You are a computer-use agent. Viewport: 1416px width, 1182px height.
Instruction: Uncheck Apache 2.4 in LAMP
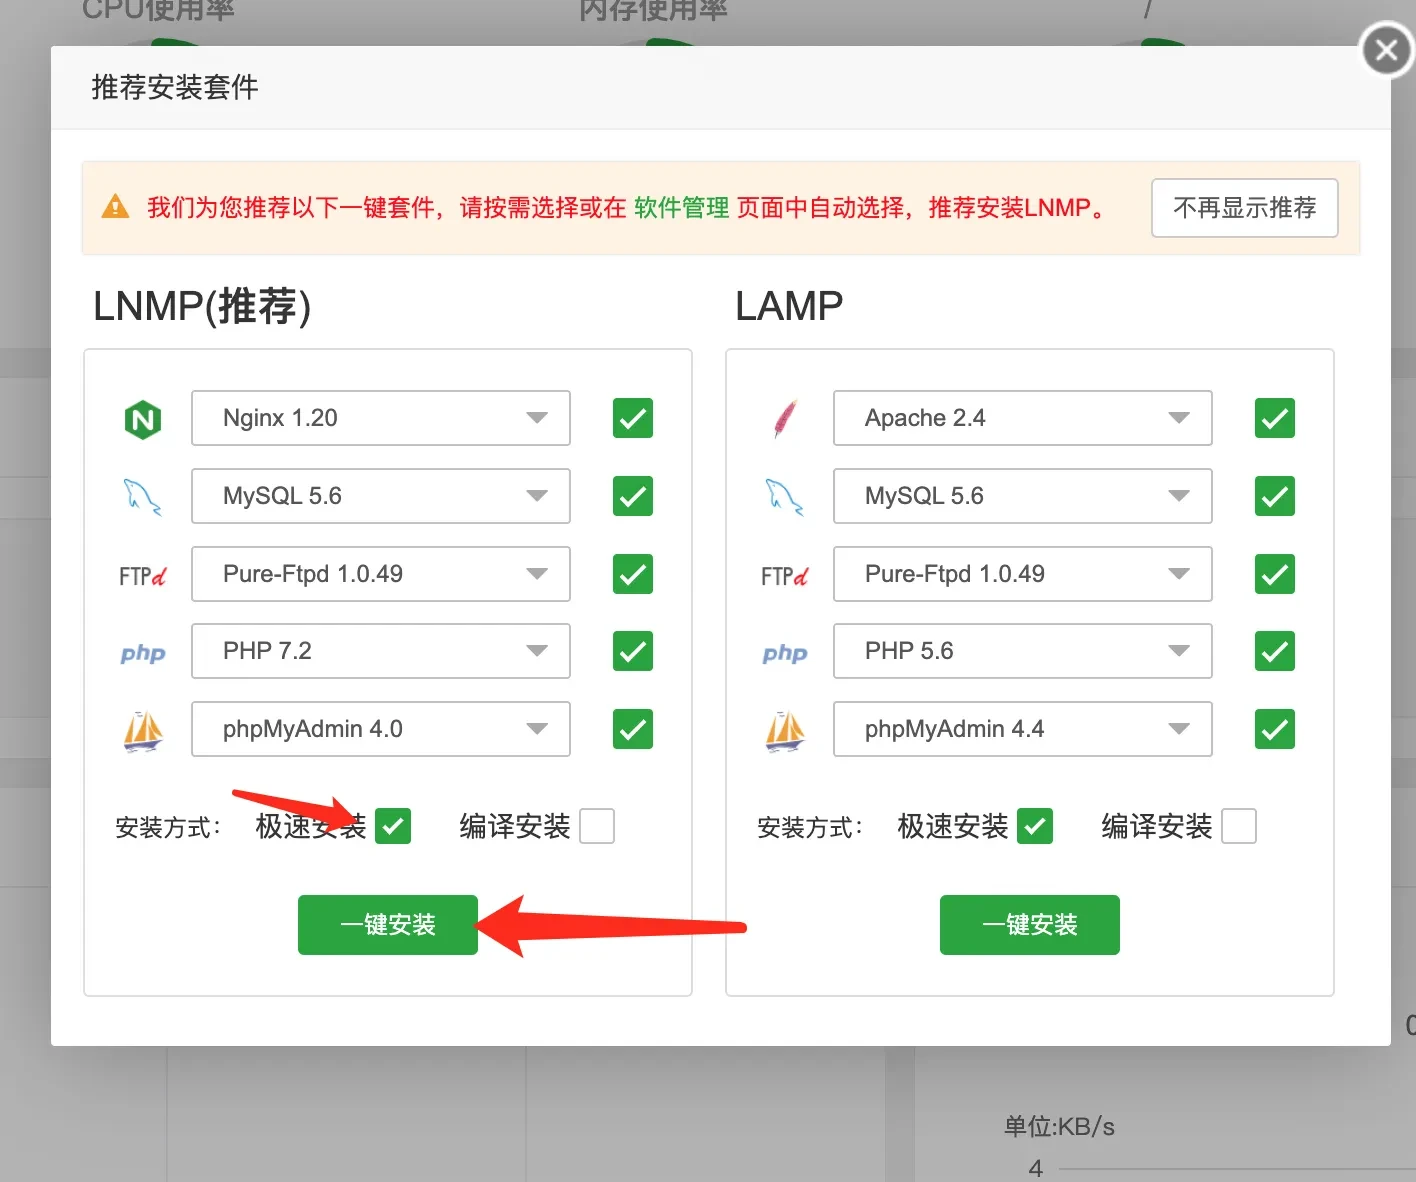[x=1275, y=418]
